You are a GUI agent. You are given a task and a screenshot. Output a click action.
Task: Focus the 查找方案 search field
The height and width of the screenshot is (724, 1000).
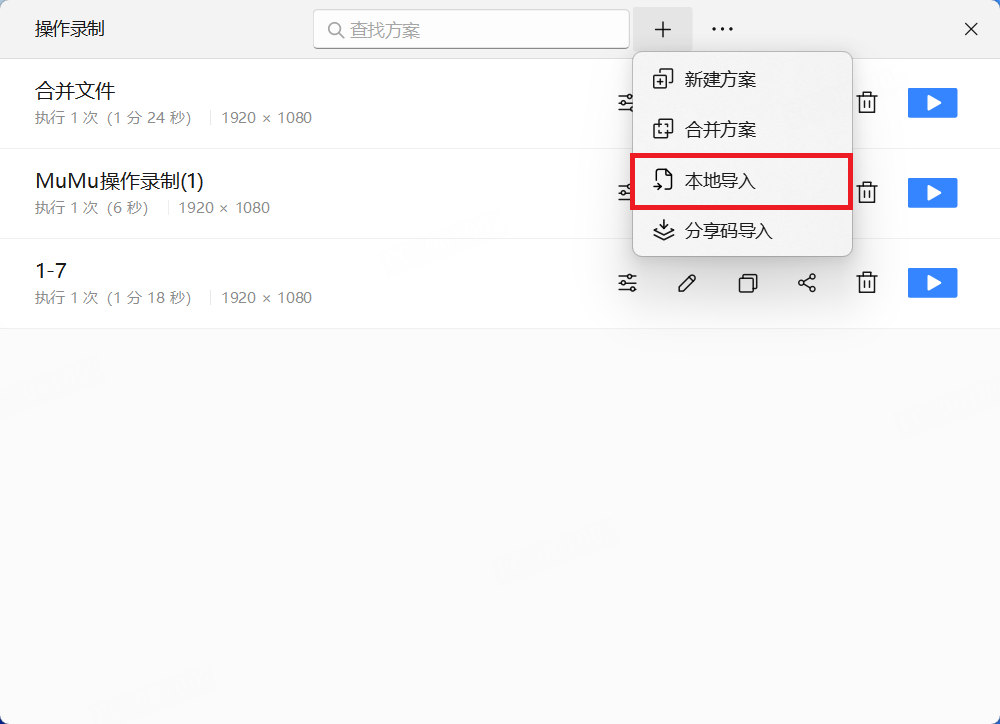pyautogui.click(x=471, y=29)
